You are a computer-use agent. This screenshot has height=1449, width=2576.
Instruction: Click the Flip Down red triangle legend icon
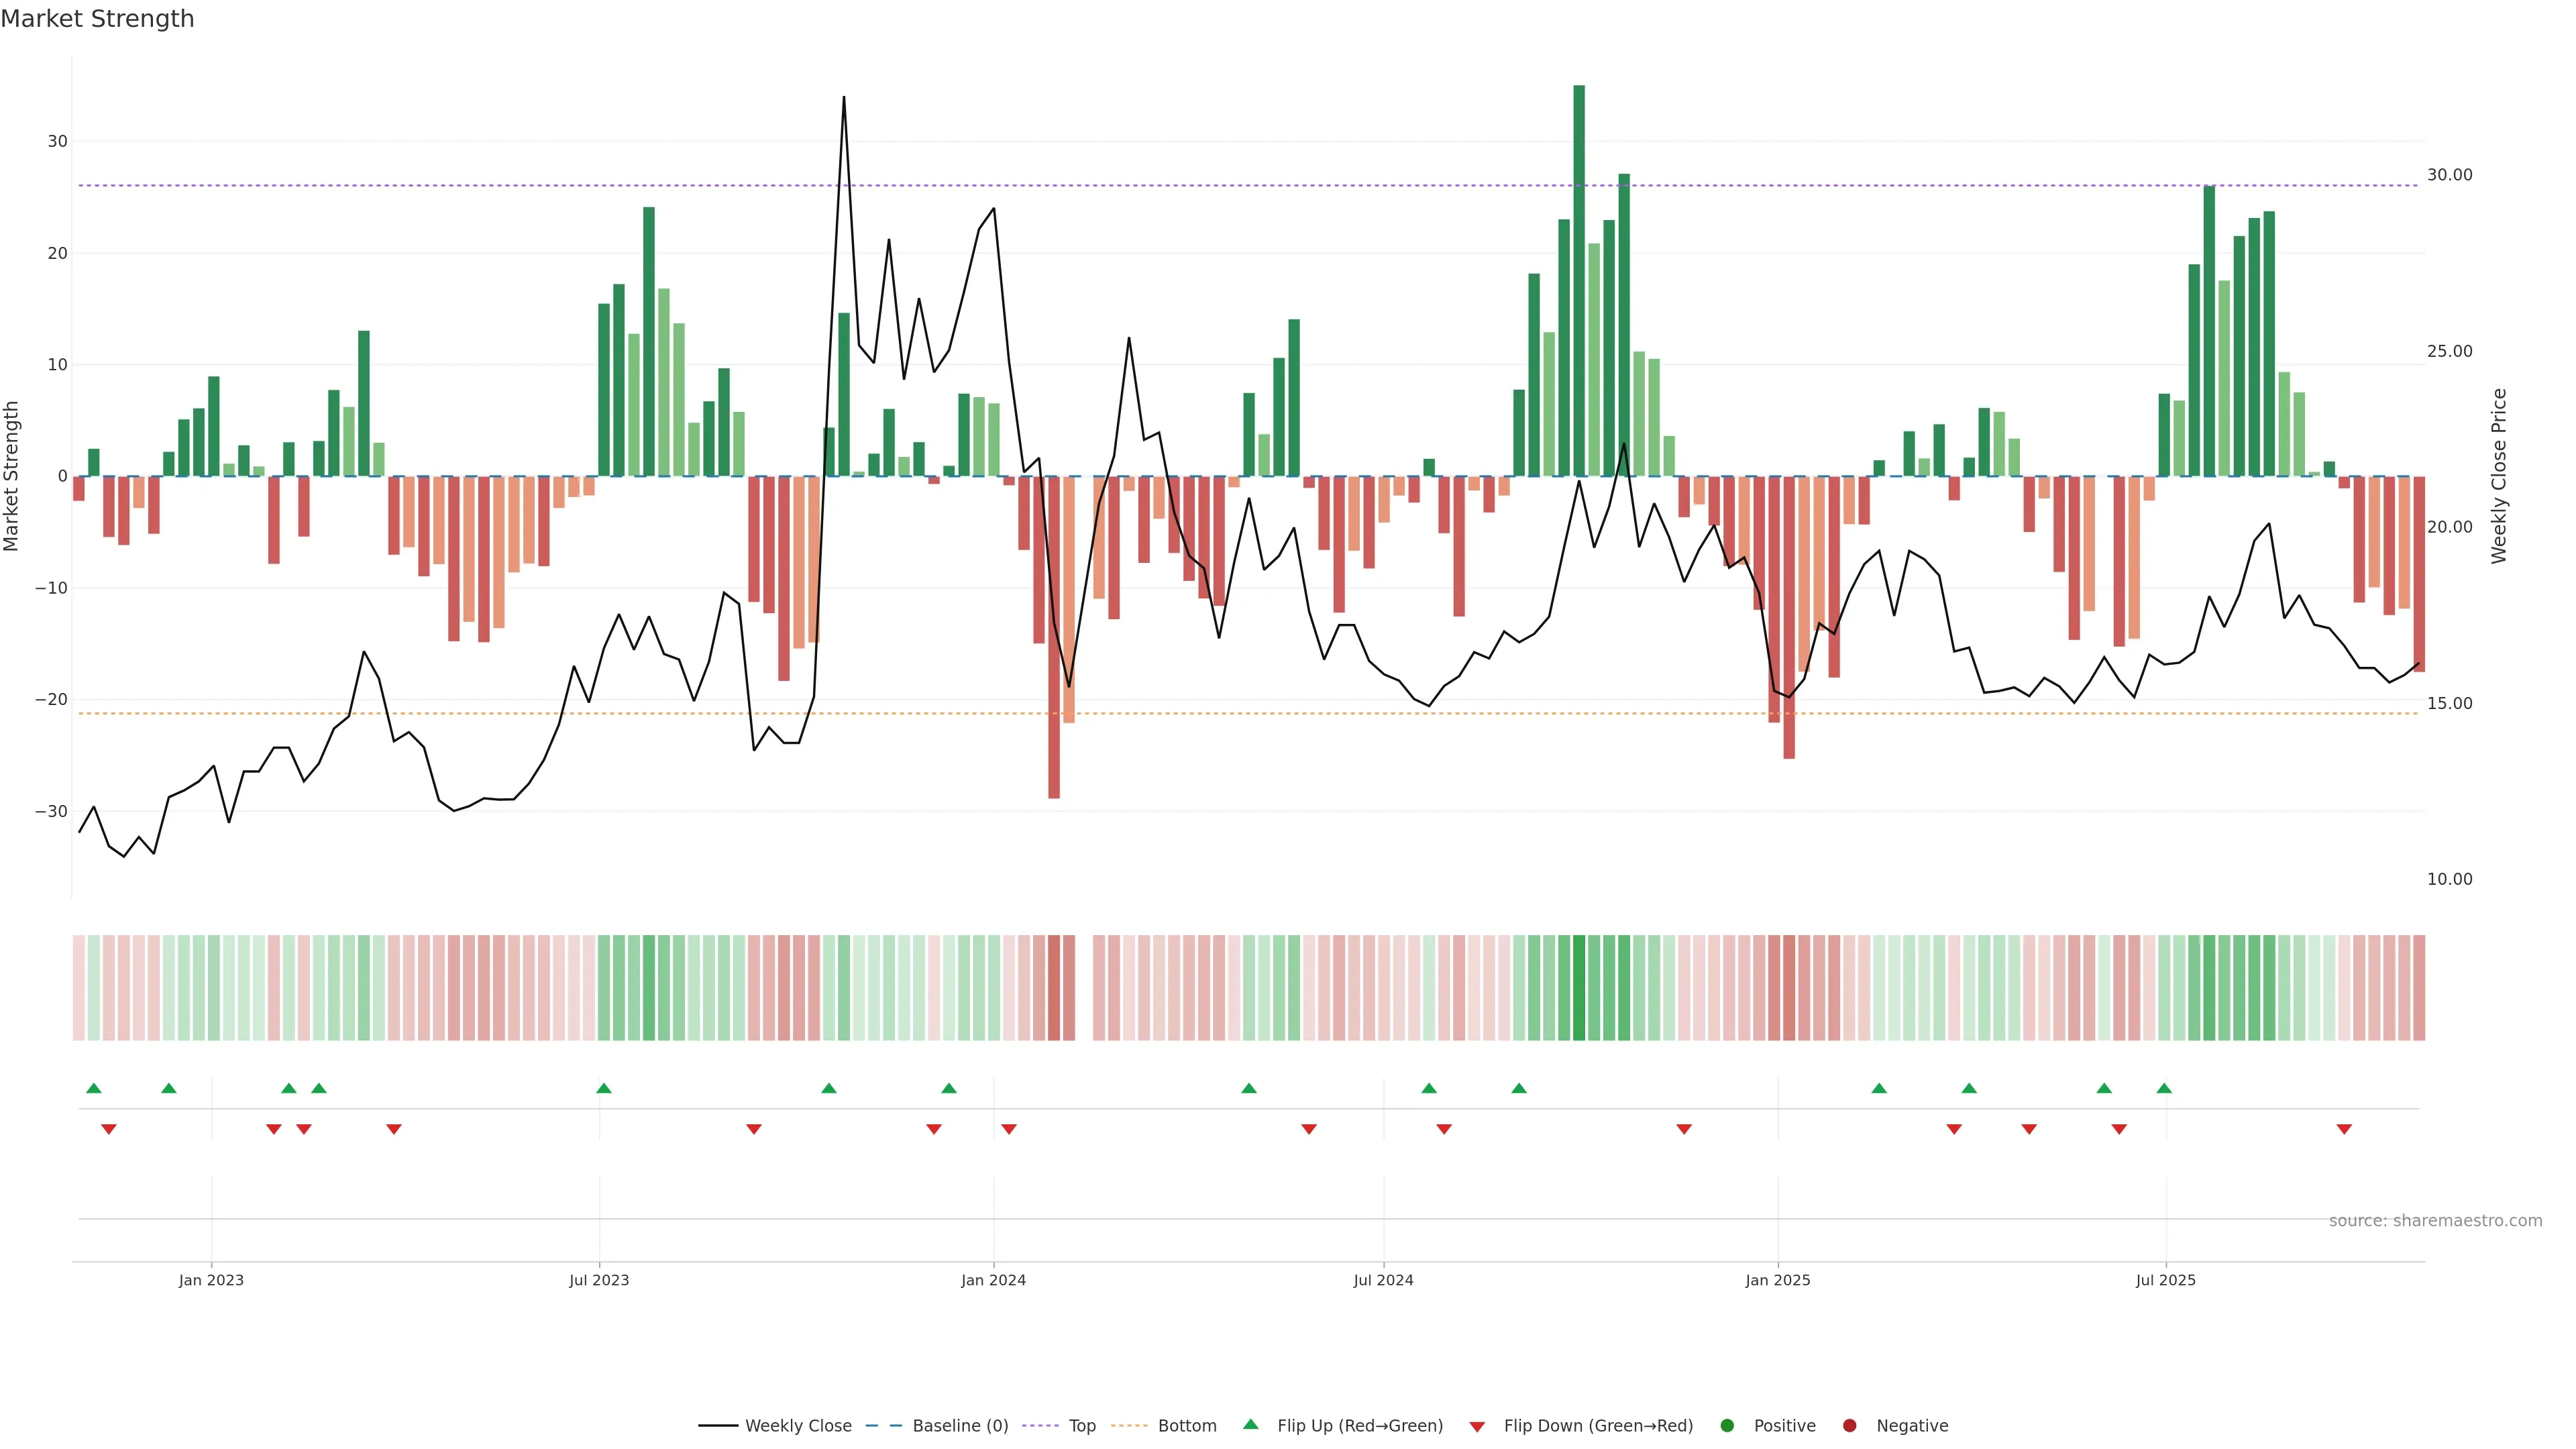click(x=1477, y=1427)
